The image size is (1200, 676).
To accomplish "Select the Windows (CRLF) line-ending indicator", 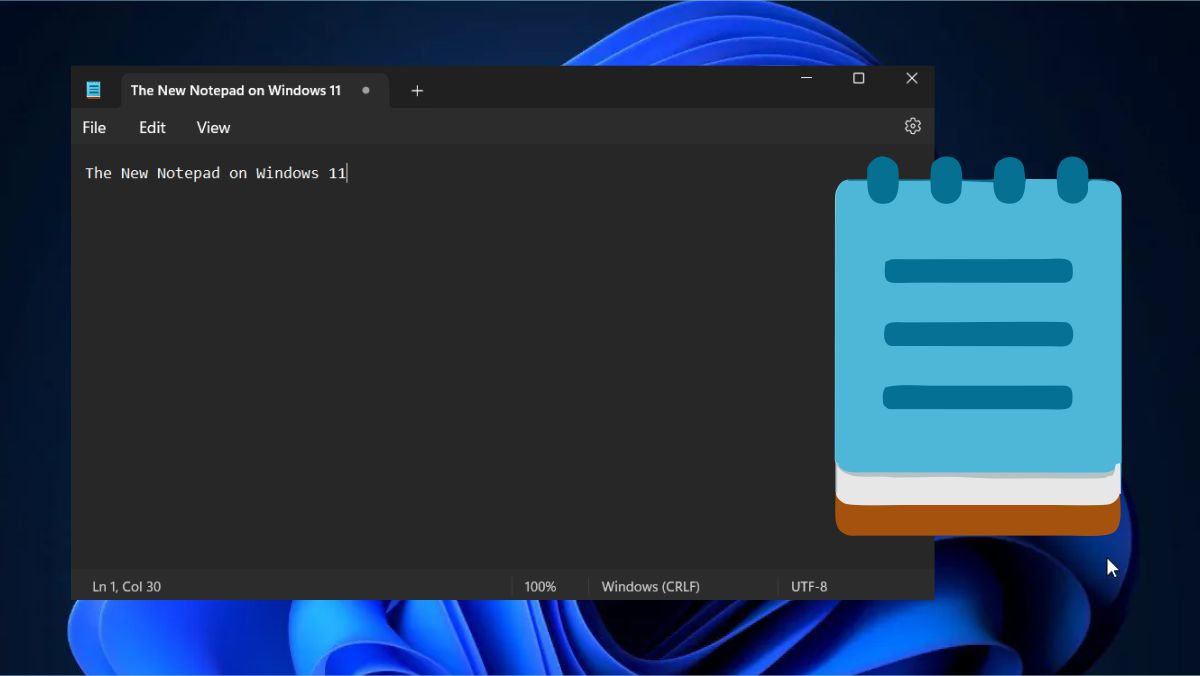I will (650, 586).
